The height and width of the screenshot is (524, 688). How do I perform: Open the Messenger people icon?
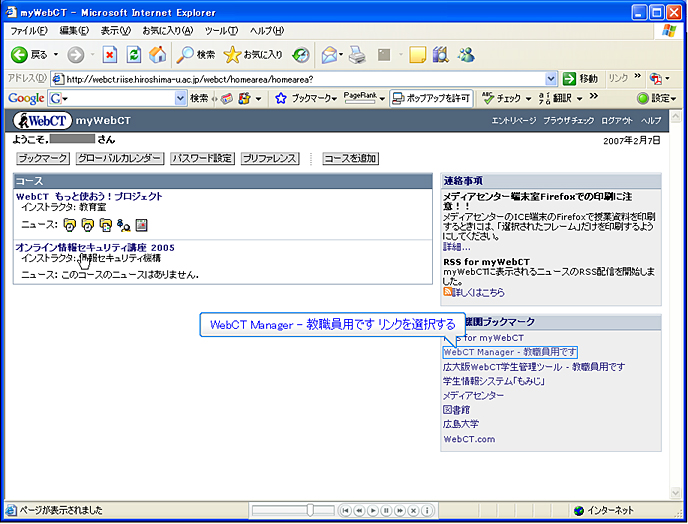coord(466,55)
